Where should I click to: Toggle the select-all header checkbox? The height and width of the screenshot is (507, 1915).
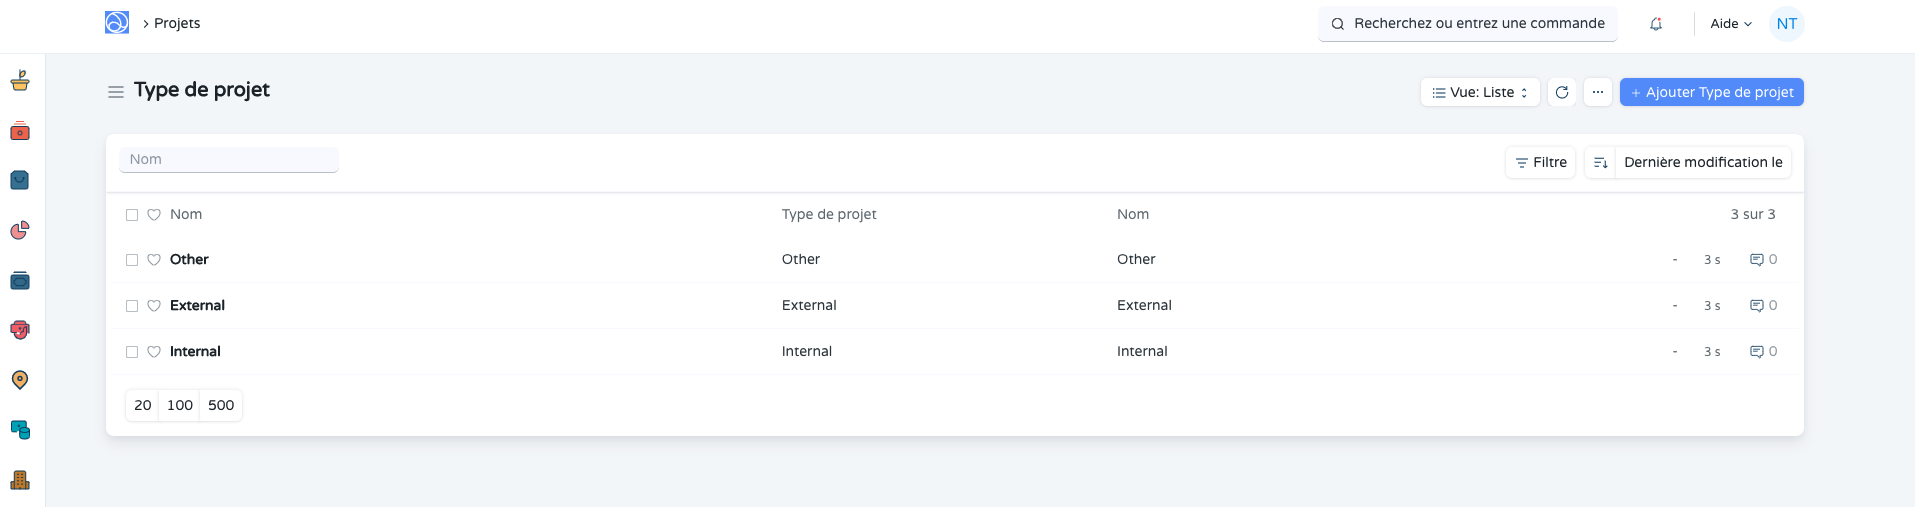click(132, 215)
